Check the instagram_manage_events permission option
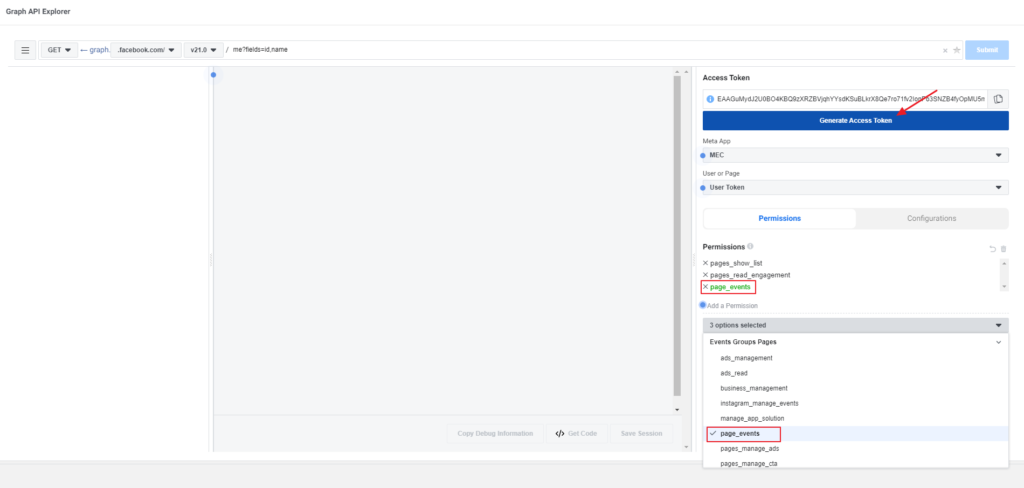 (x=856, y=403)
